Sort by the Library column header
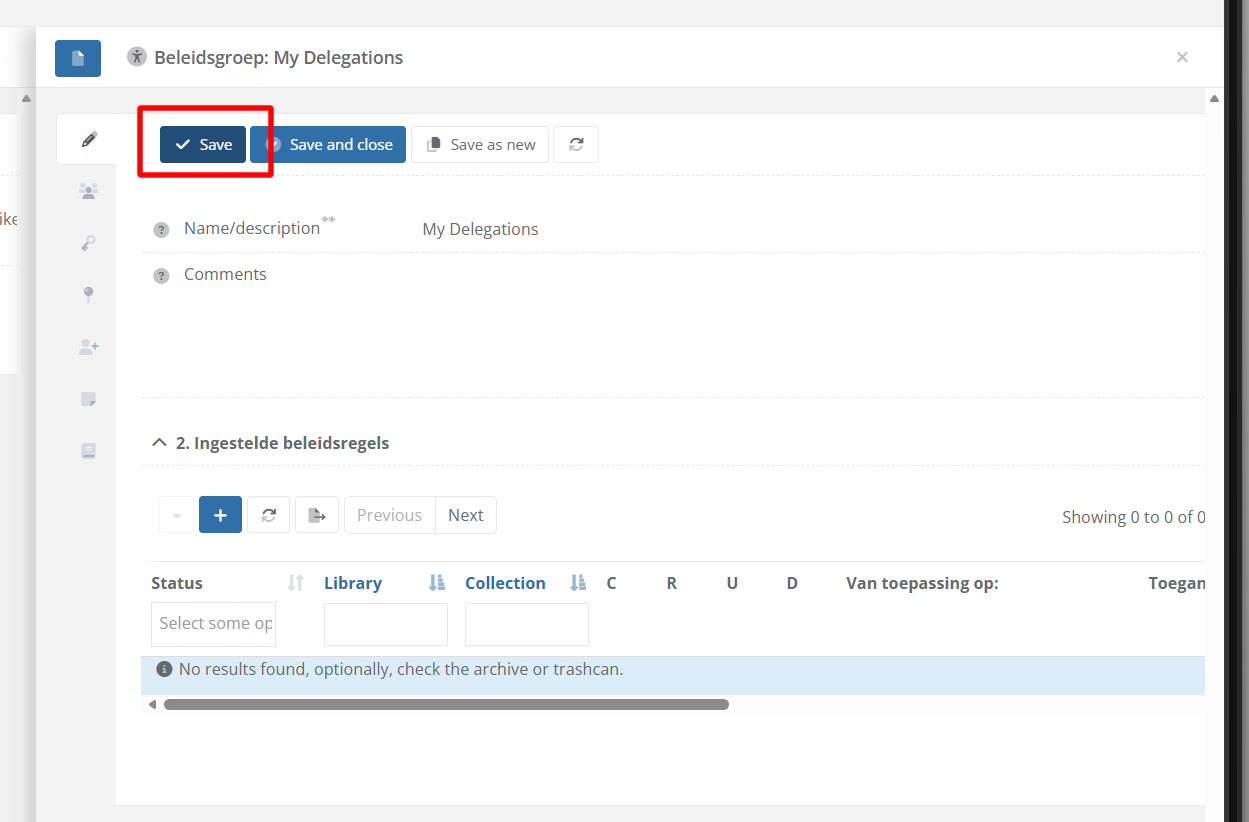 353,583
